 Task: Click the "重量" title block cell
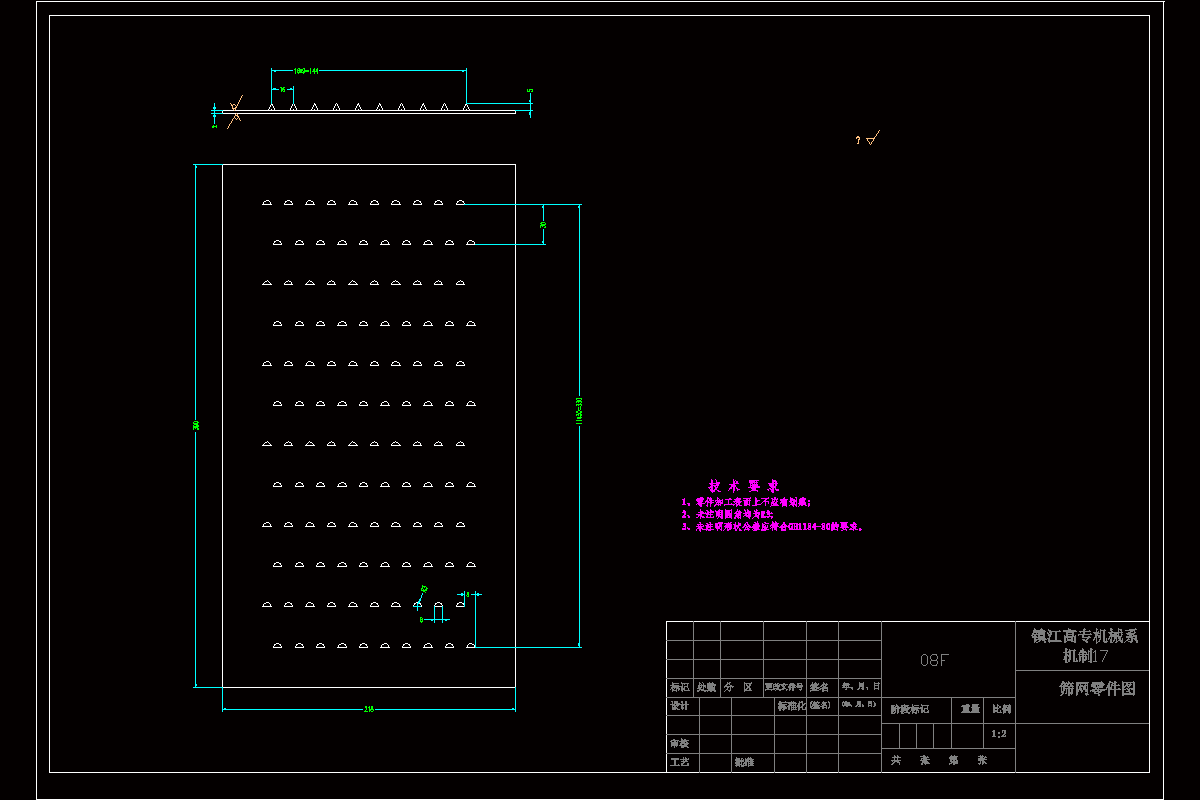point(970,709)
